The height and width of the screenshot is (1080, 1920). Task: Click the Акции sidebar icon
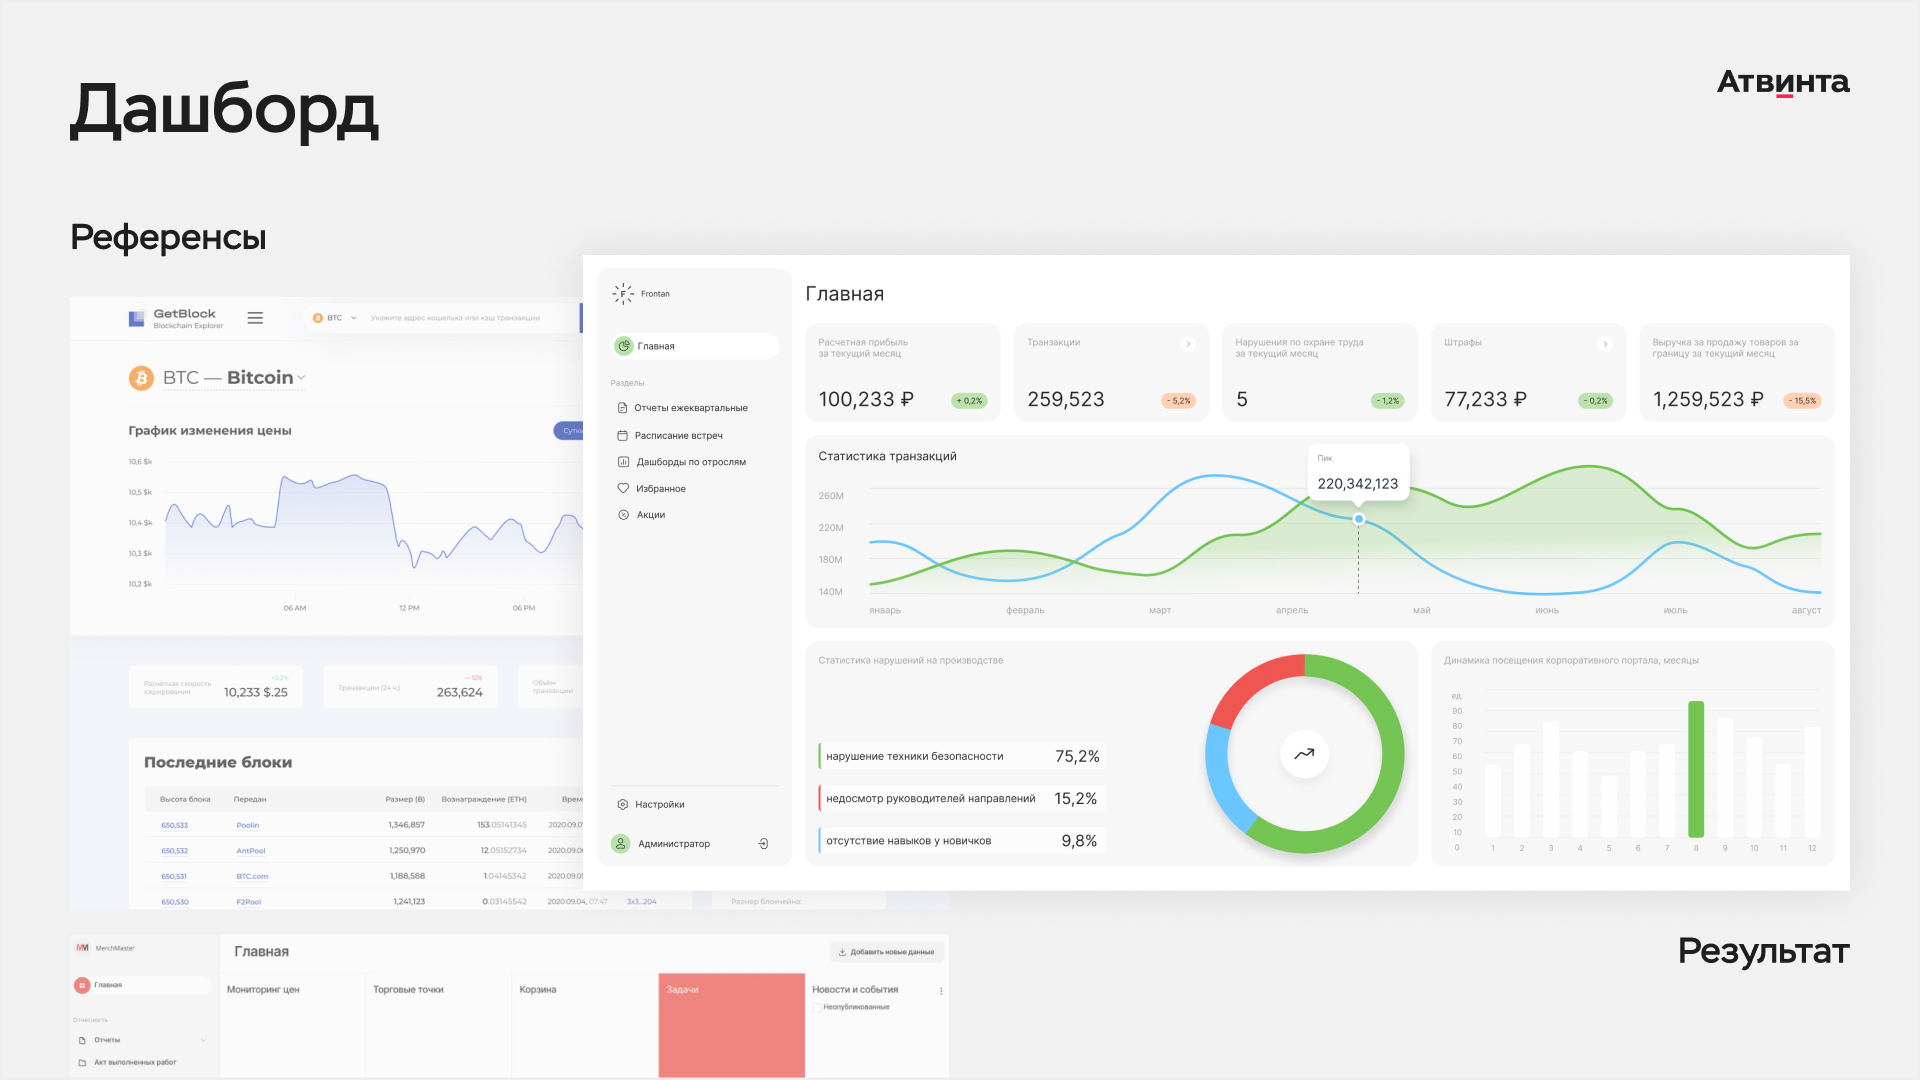(623, 515)
